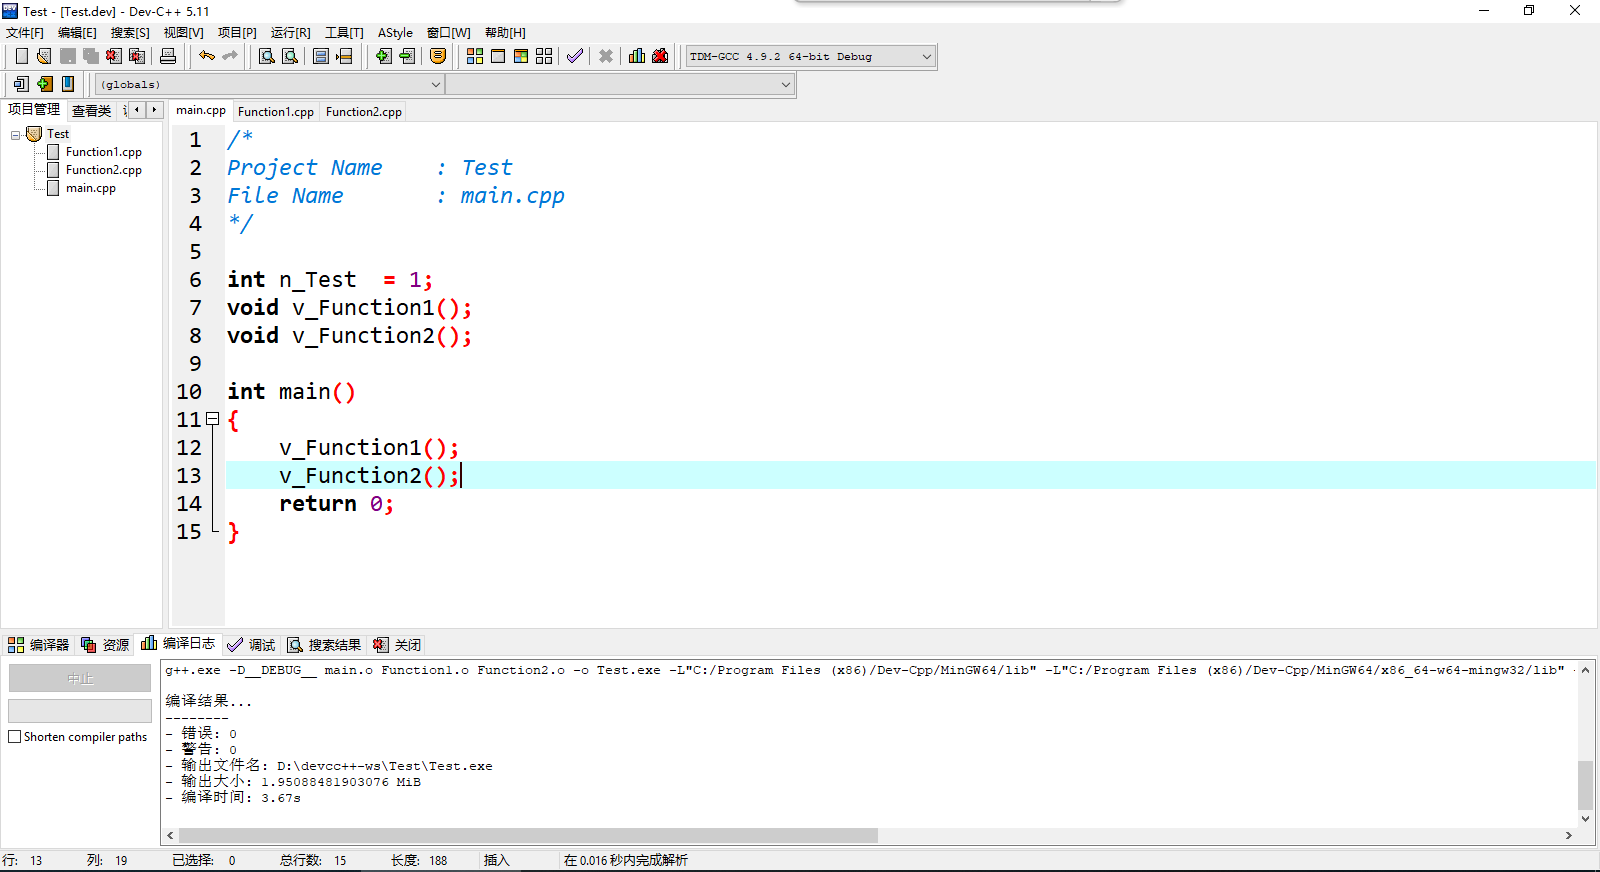Undo the last edit via toolbar
Screen dimensions: 1600x872
tap(207, 56)
